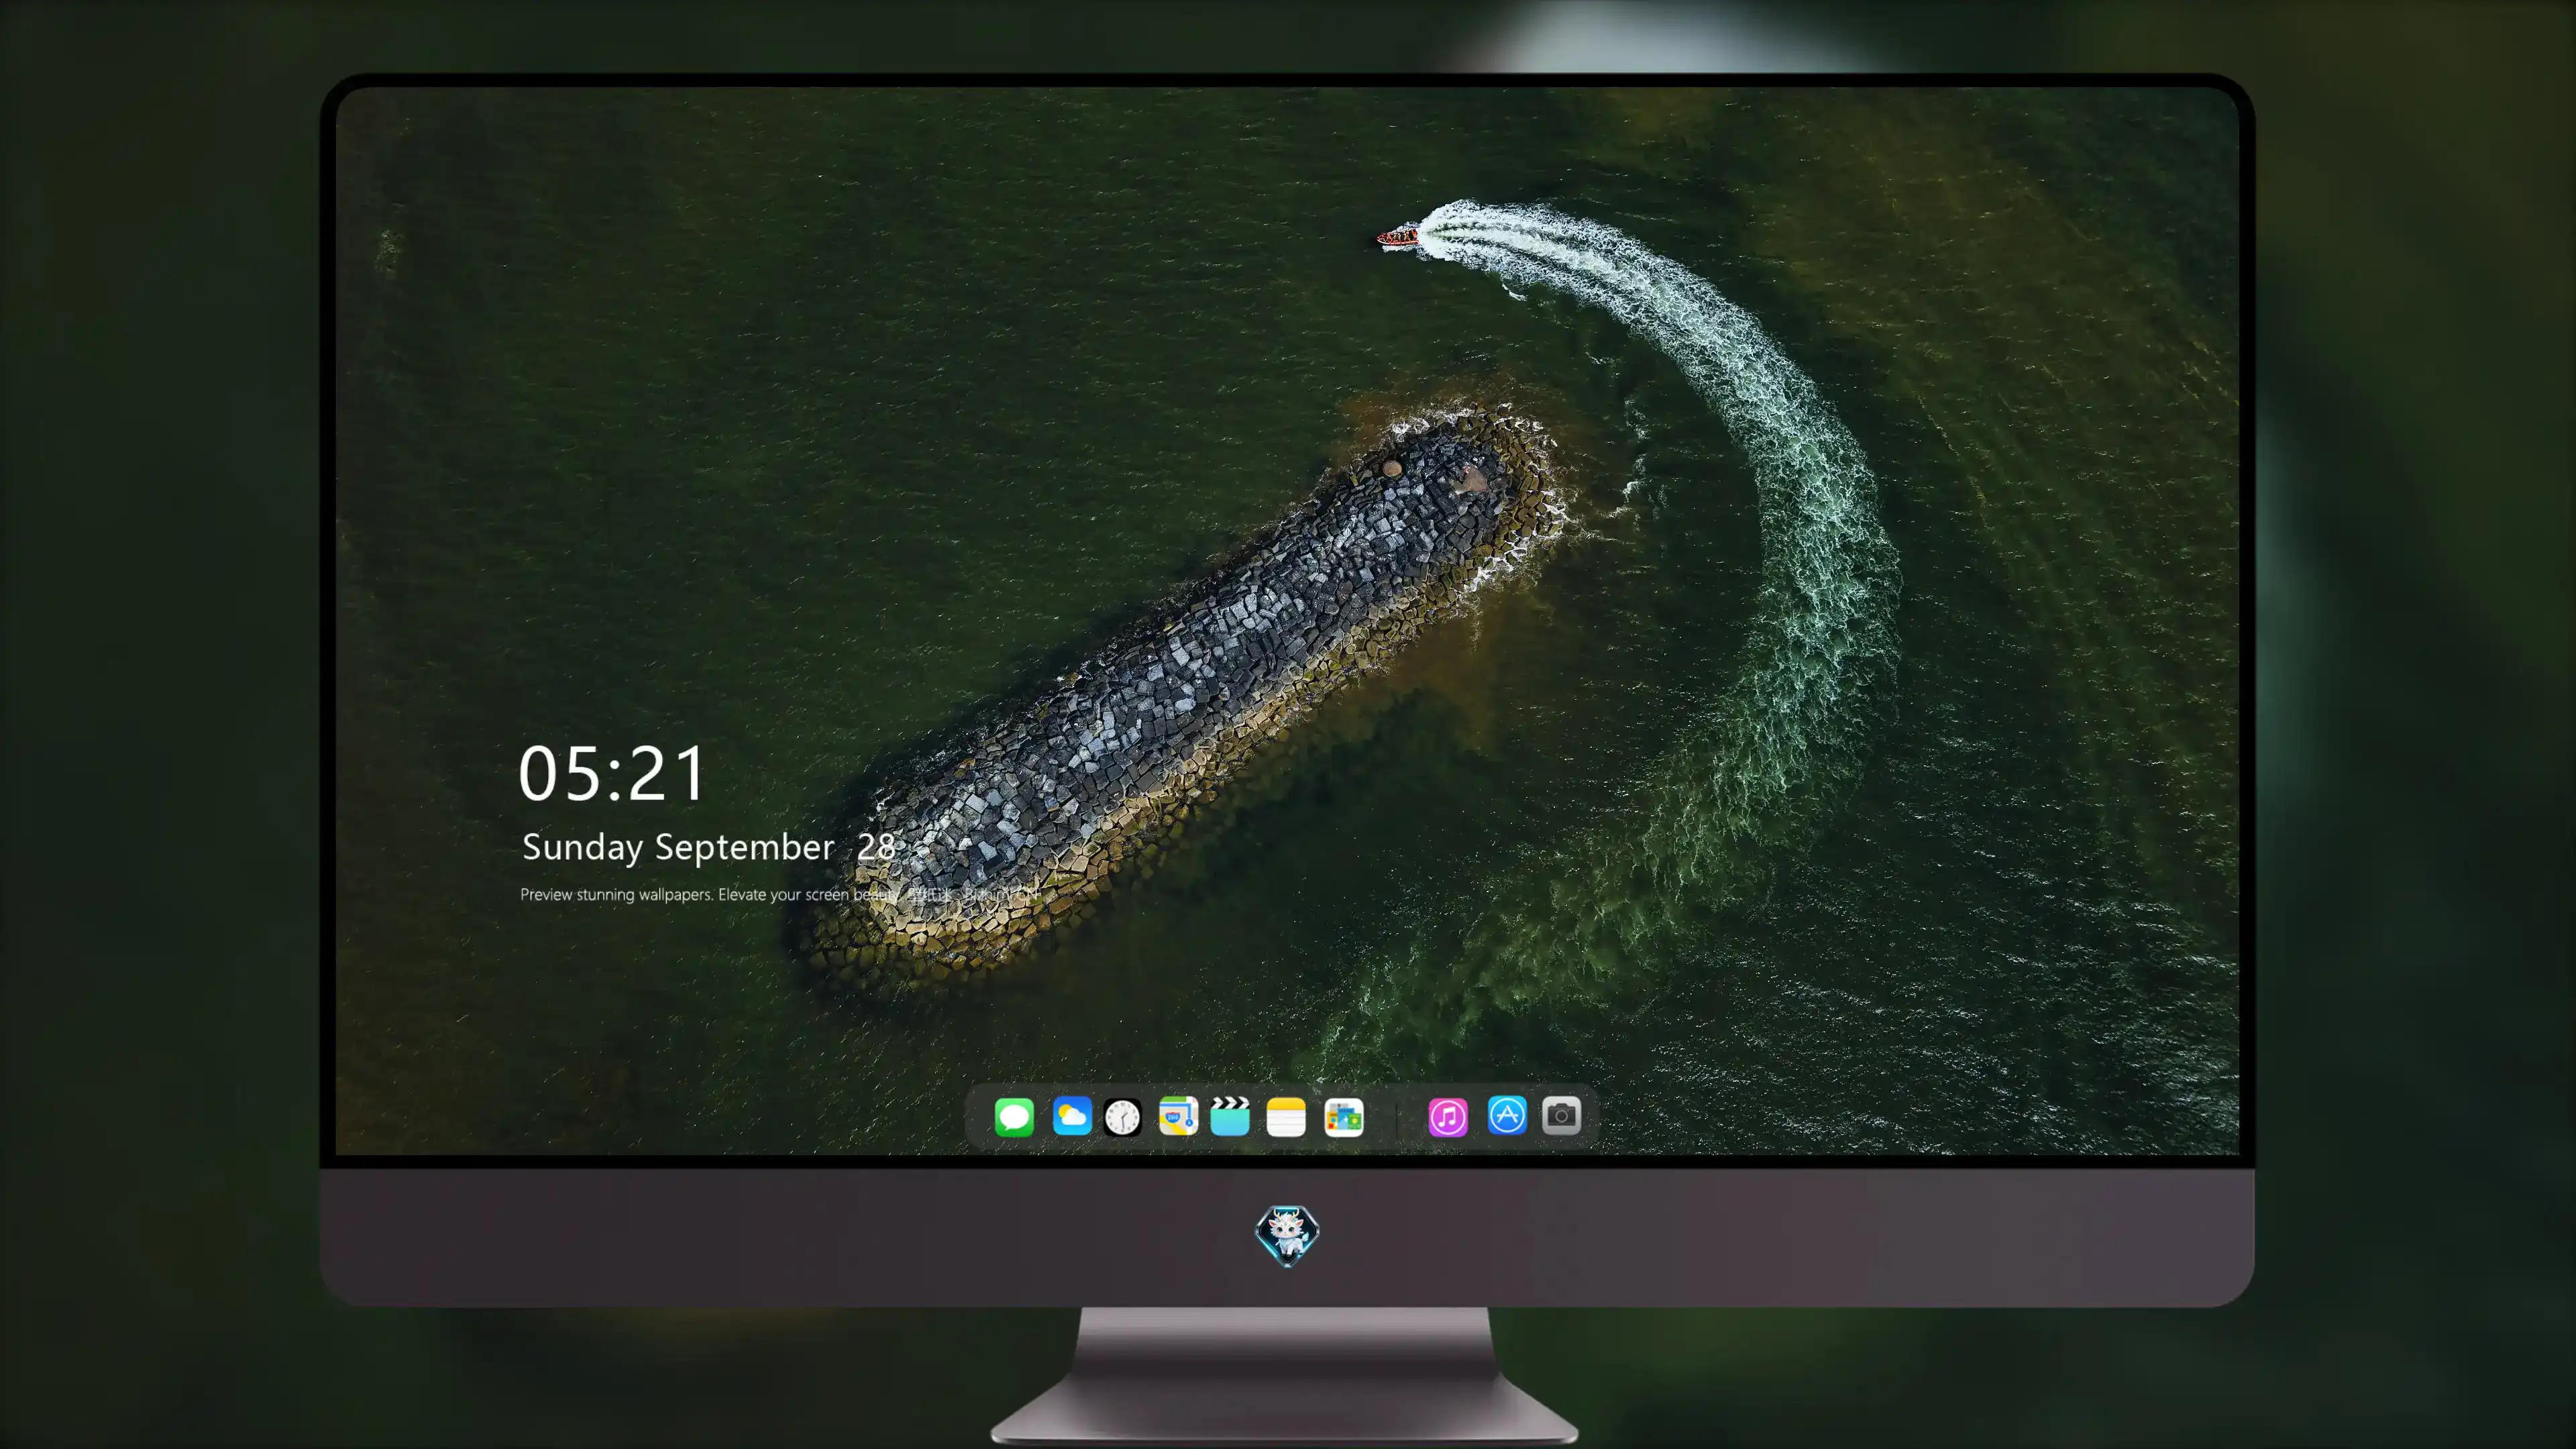Launch the Videos clapperboard app
Screen dimensions: 2576x1449
point(1230,1116)
